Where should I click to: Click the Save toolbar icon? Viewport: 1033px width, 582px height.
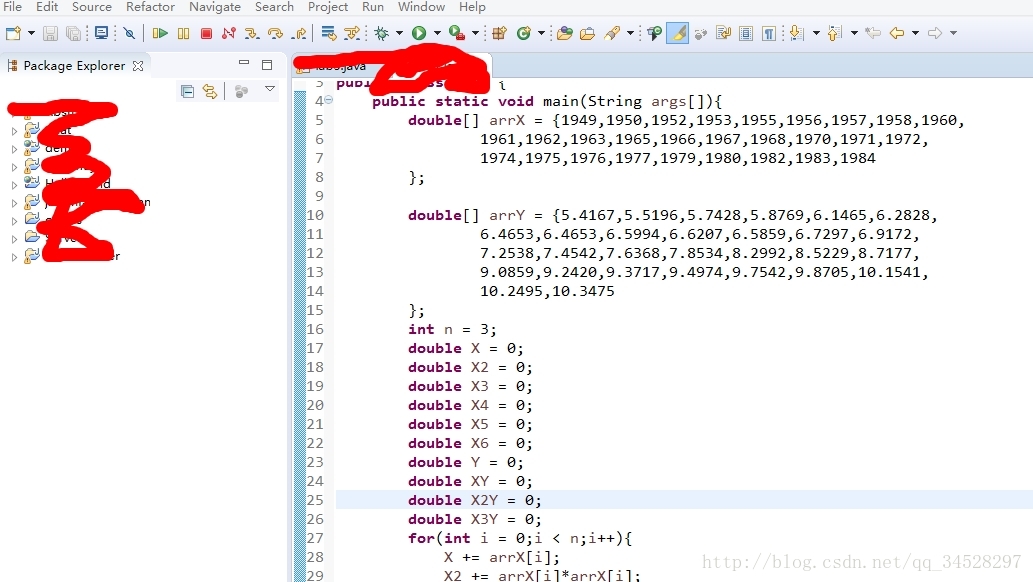pyautogui.click(x=50, y=33)
